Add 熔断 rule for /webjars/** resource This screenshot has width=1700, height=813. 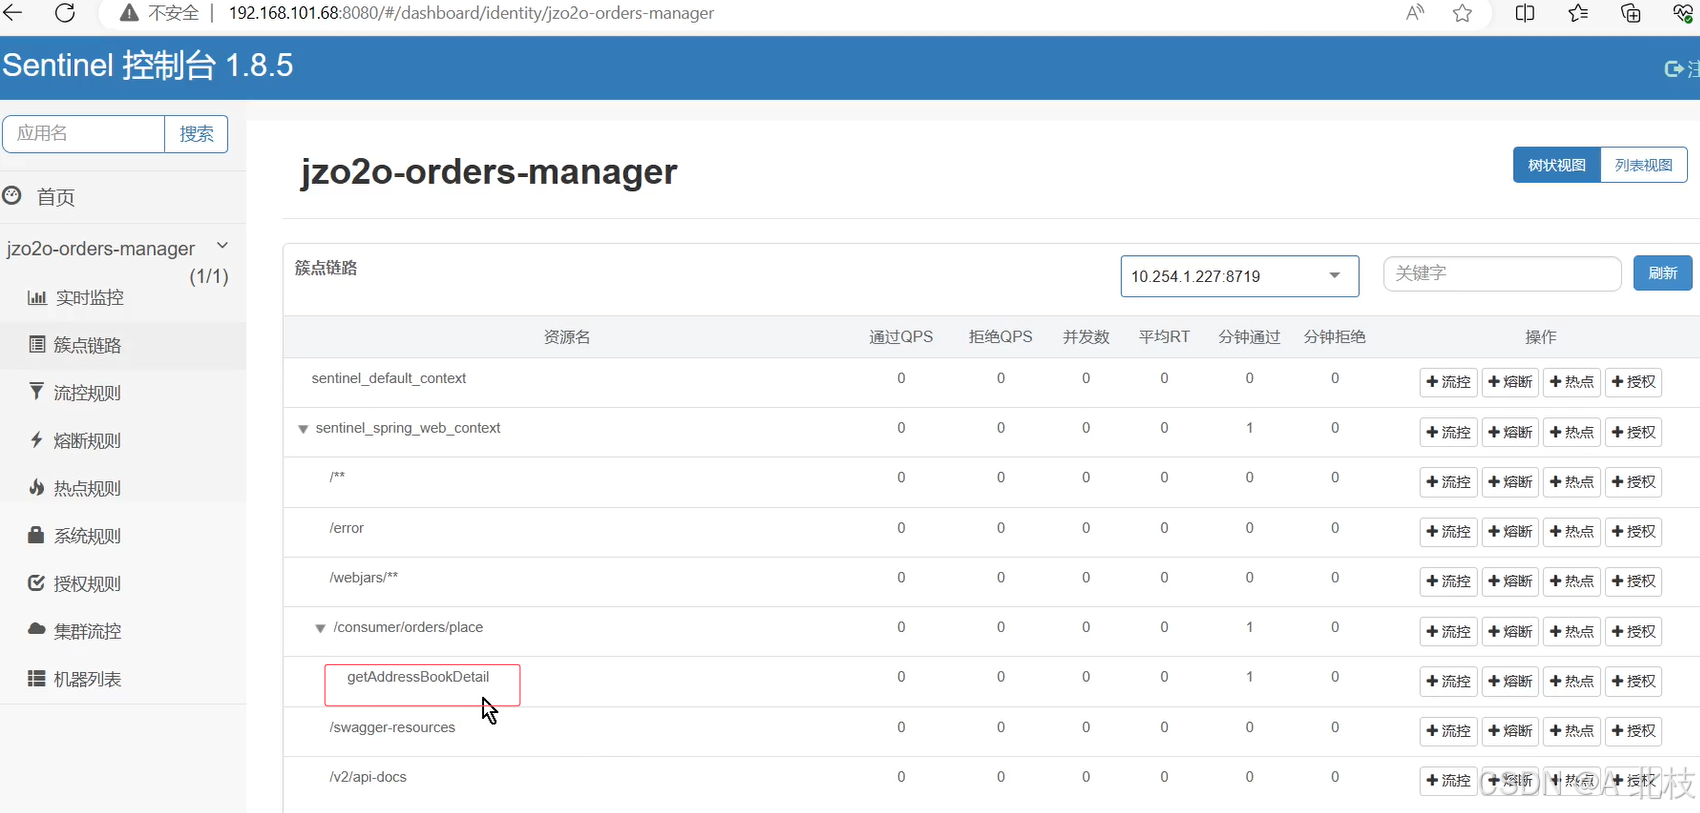1511,581
